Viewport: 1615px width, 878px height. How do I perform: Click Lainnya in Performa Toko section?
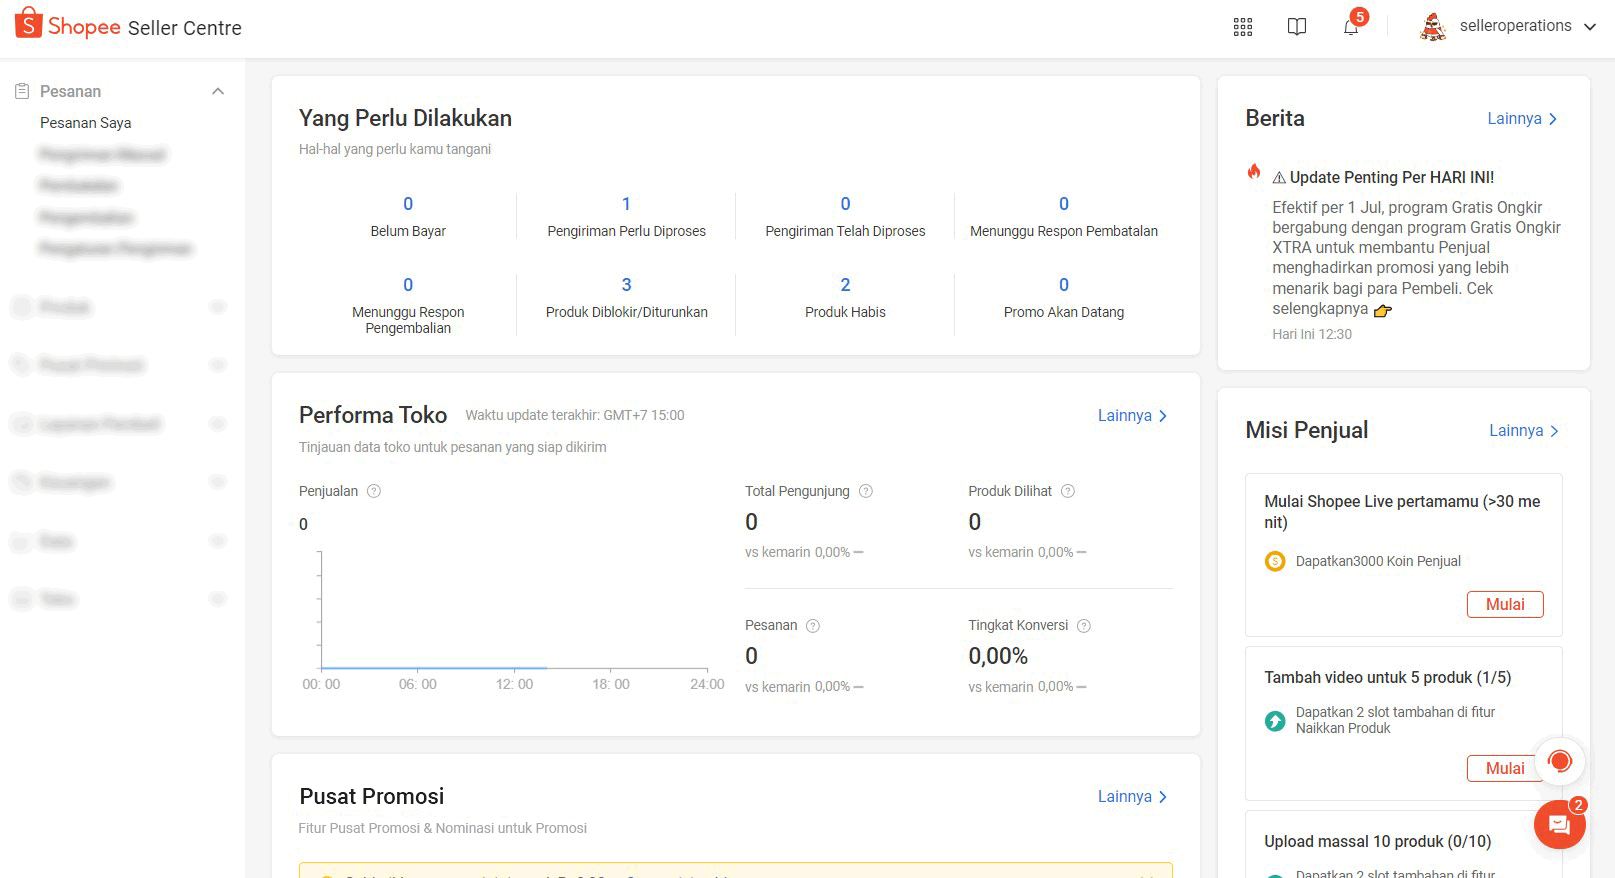pyautogui.click(x=1133, y=415)
